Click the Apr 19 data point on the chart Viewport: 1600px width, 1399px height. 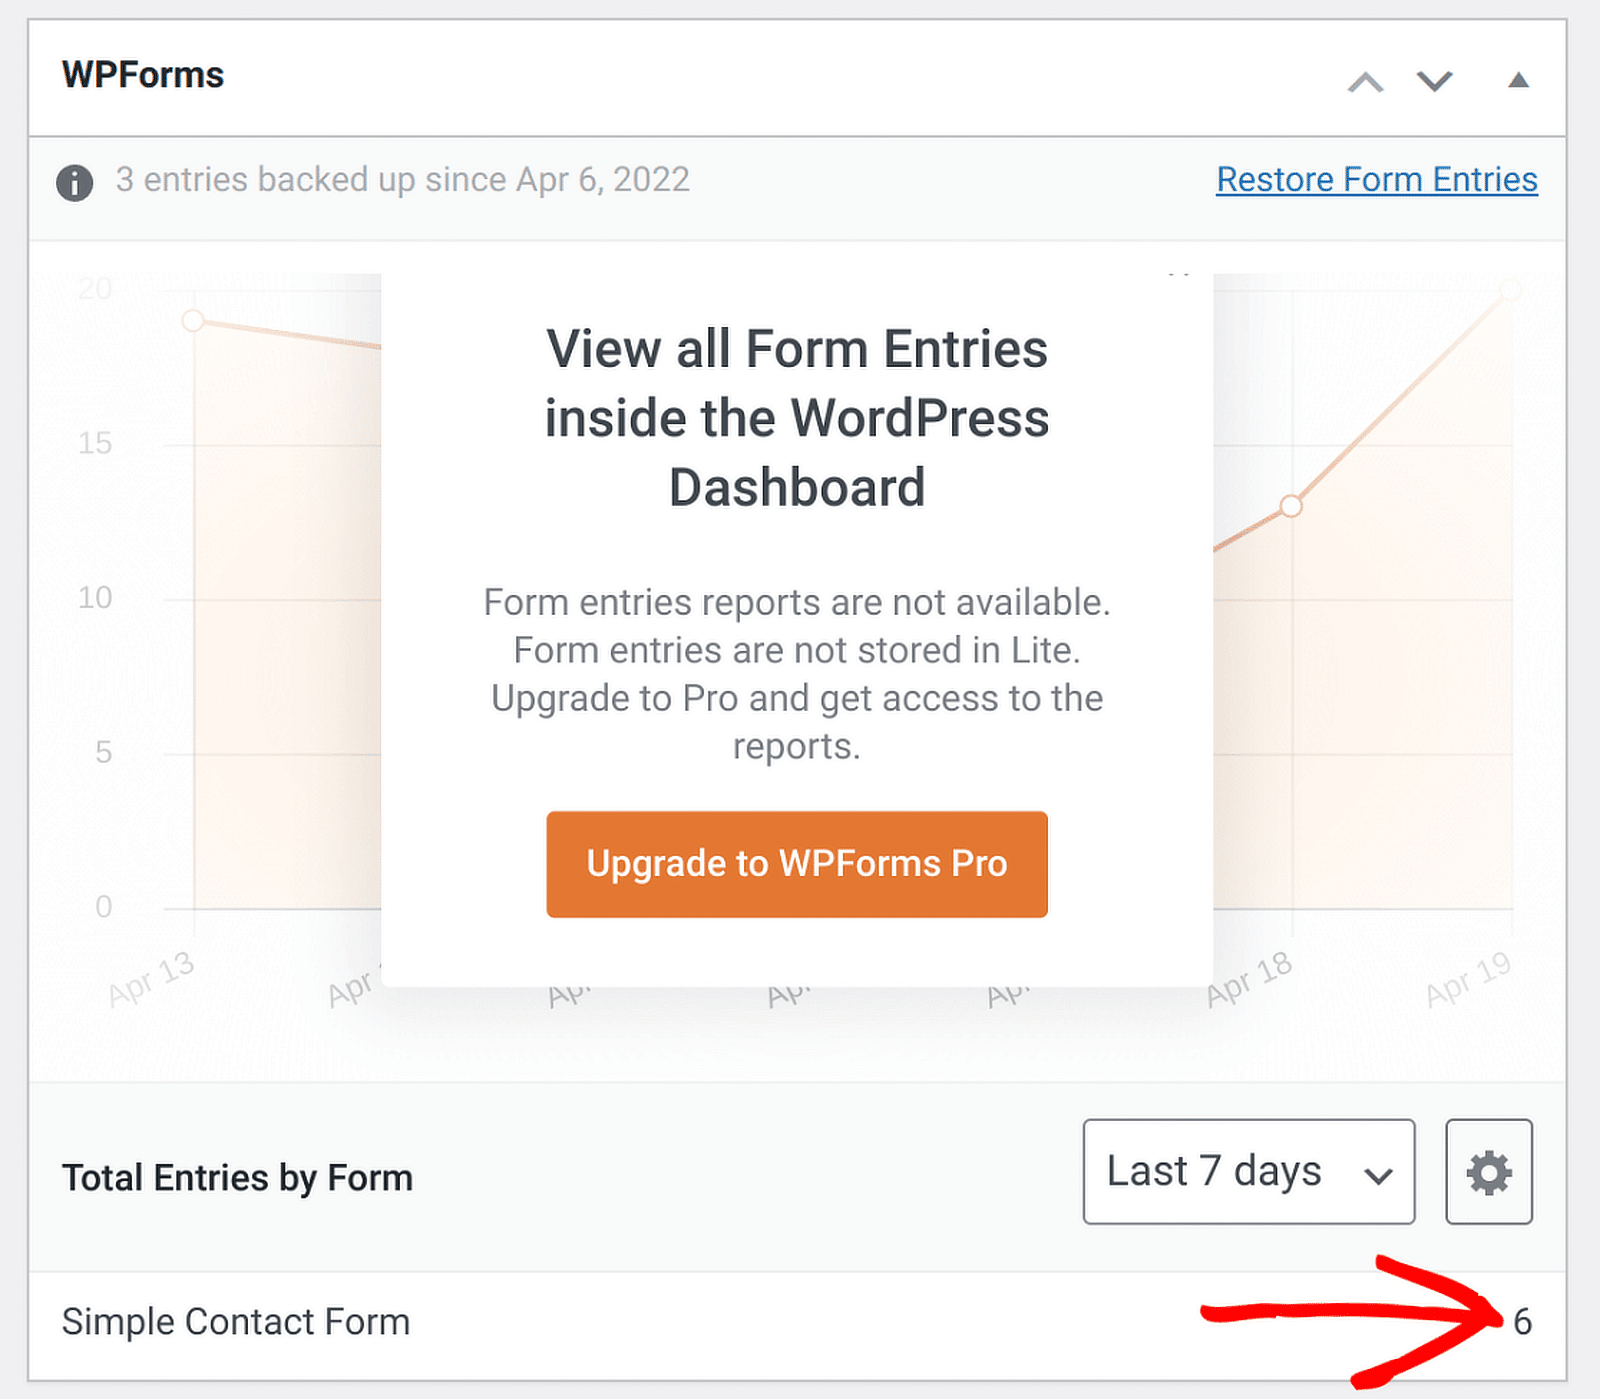1510,291
